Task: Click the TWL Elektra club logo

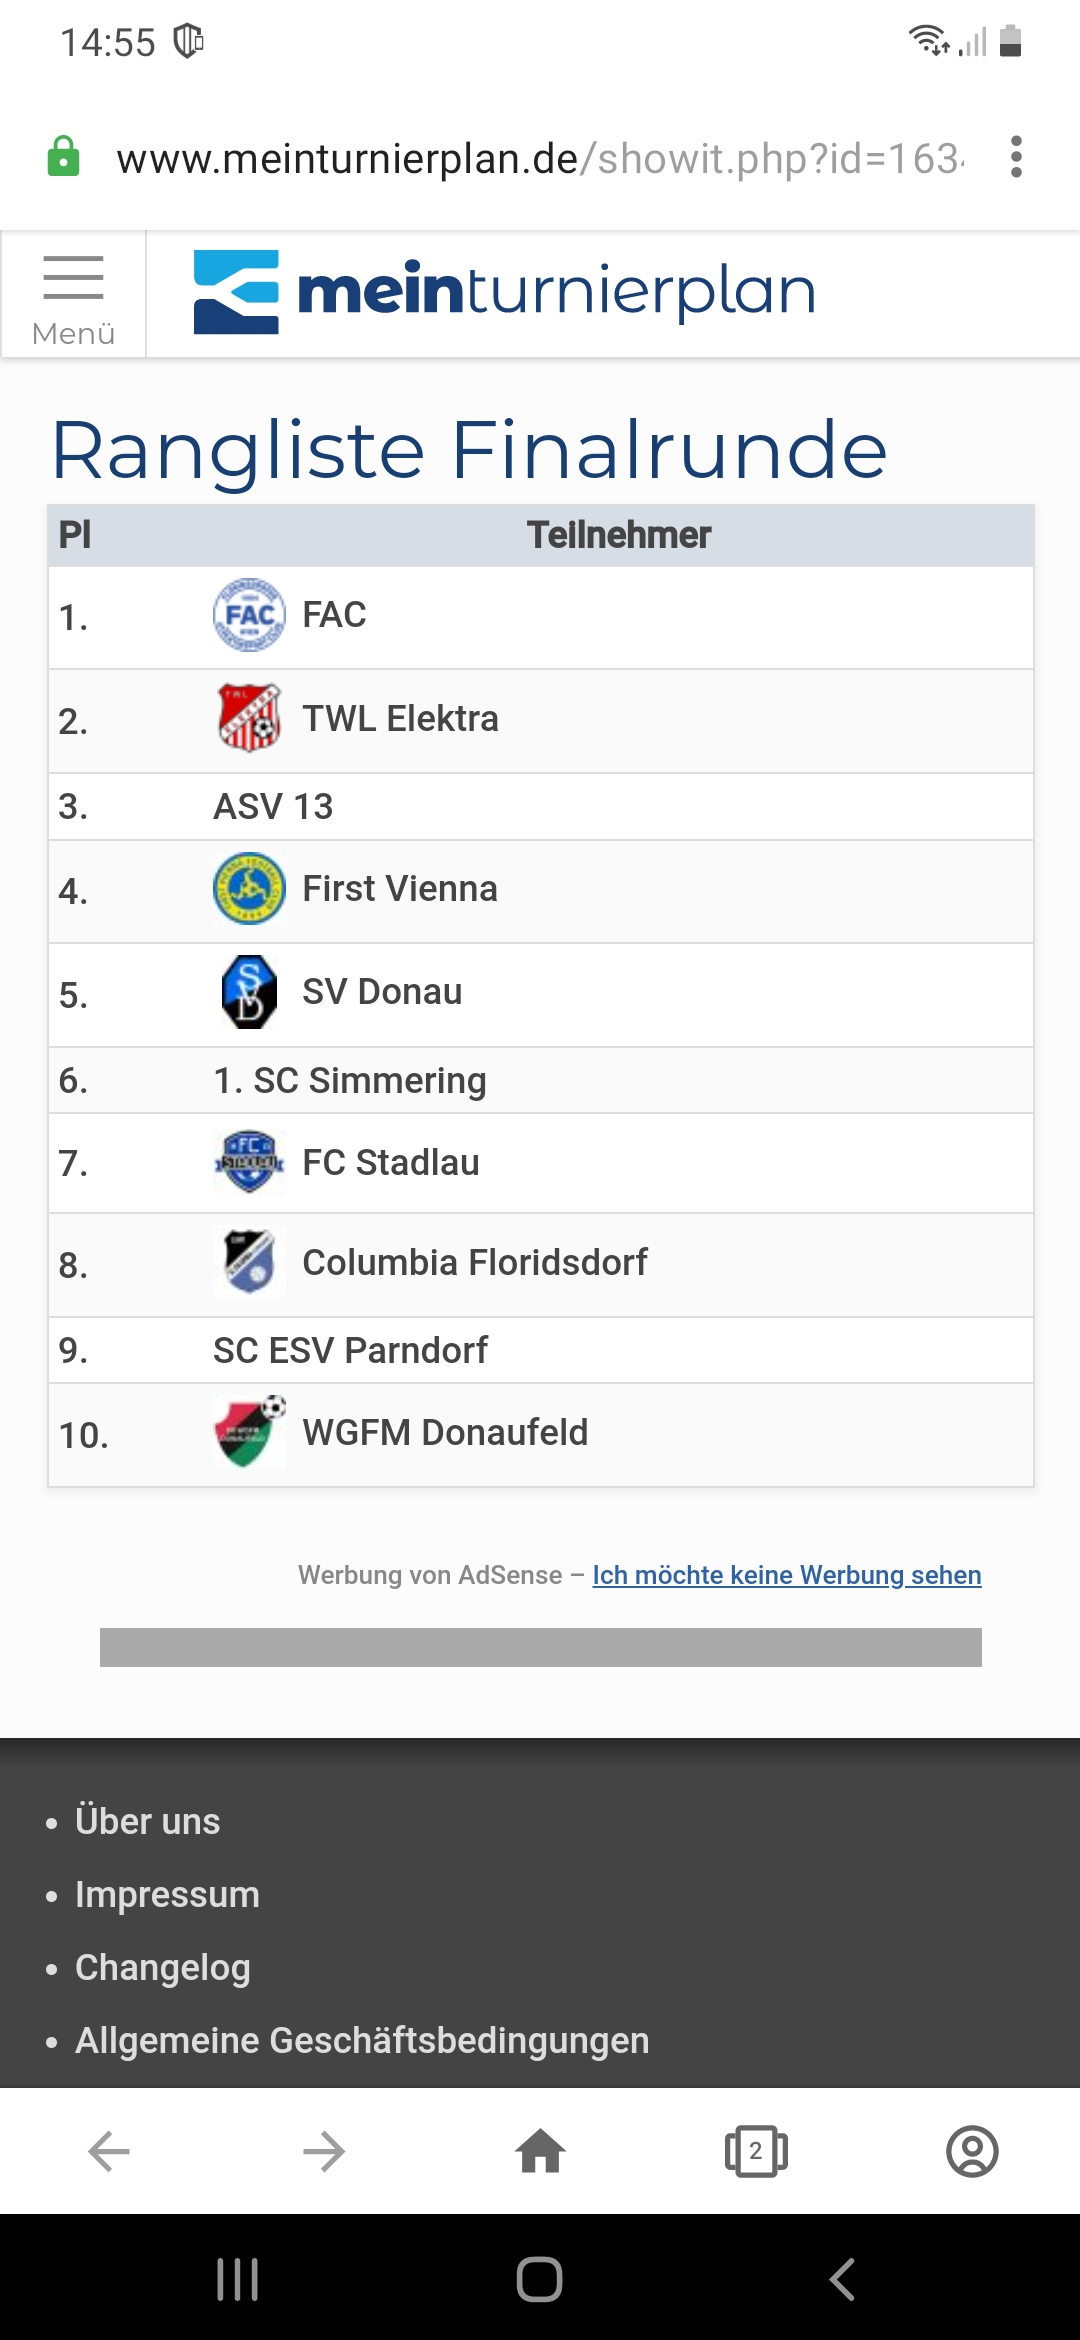Action: [249, 718]
